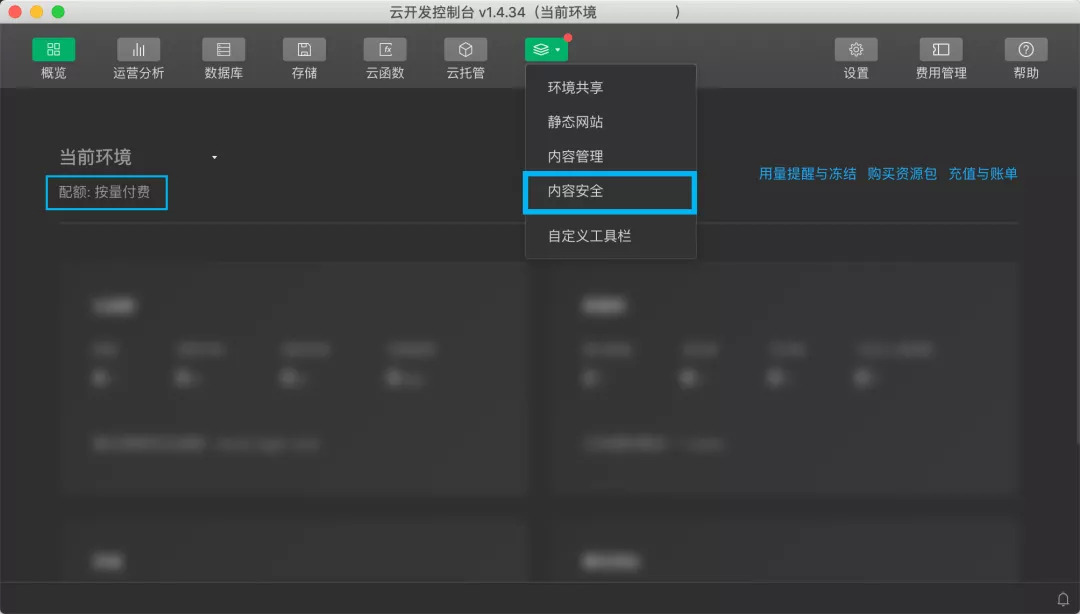Image resolution: width=1080 pixels, height=614 pixels.
Task: Click the yellow macOS minimize button
Action: click(37, 12)
